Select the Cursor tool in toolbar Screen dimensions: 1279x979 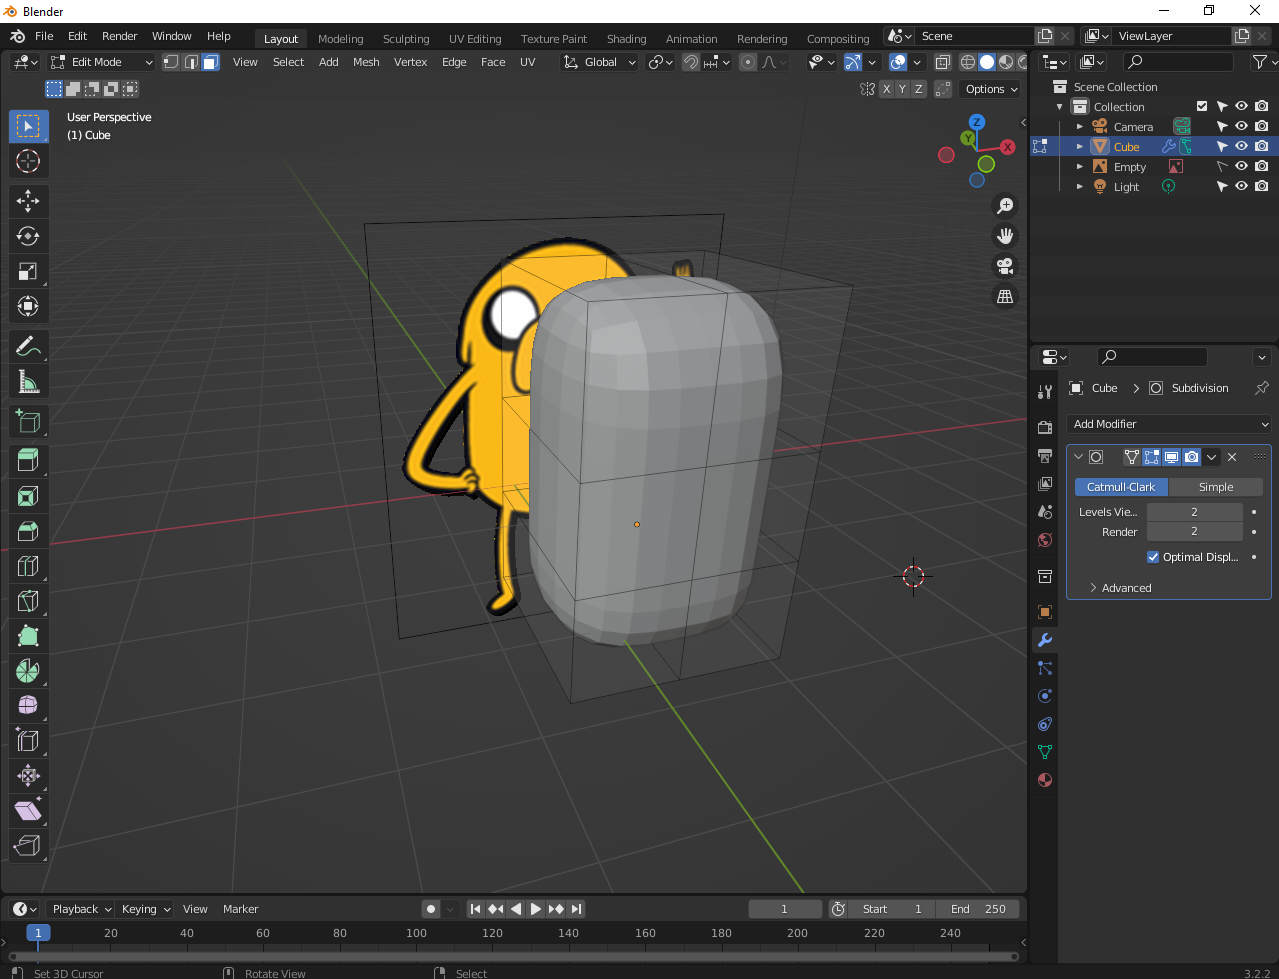click(x=28, y=161)
